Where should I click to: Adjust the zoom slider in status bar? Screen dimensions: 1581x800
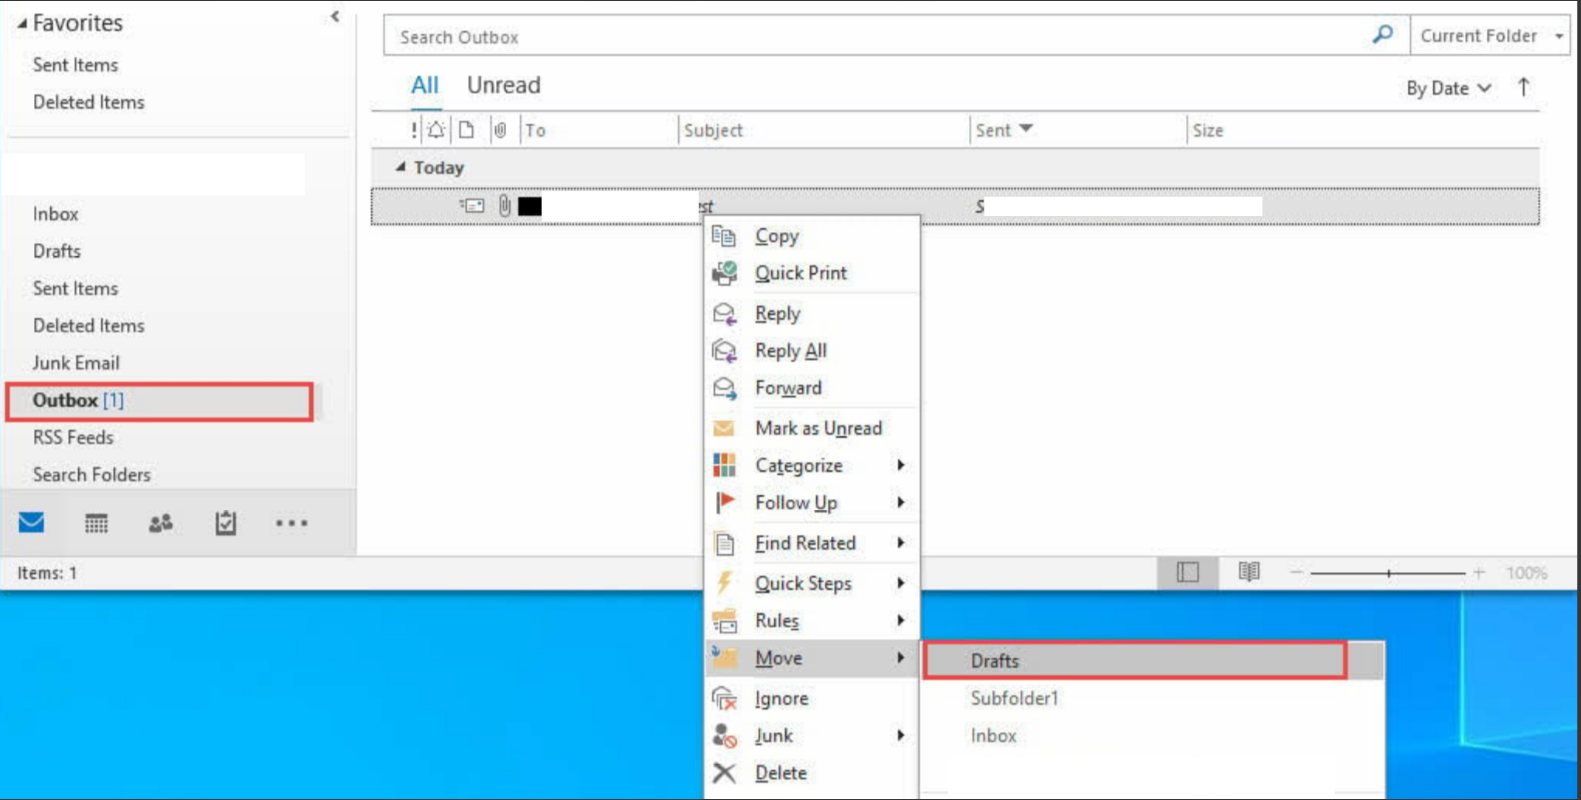tap(1388, 573)
